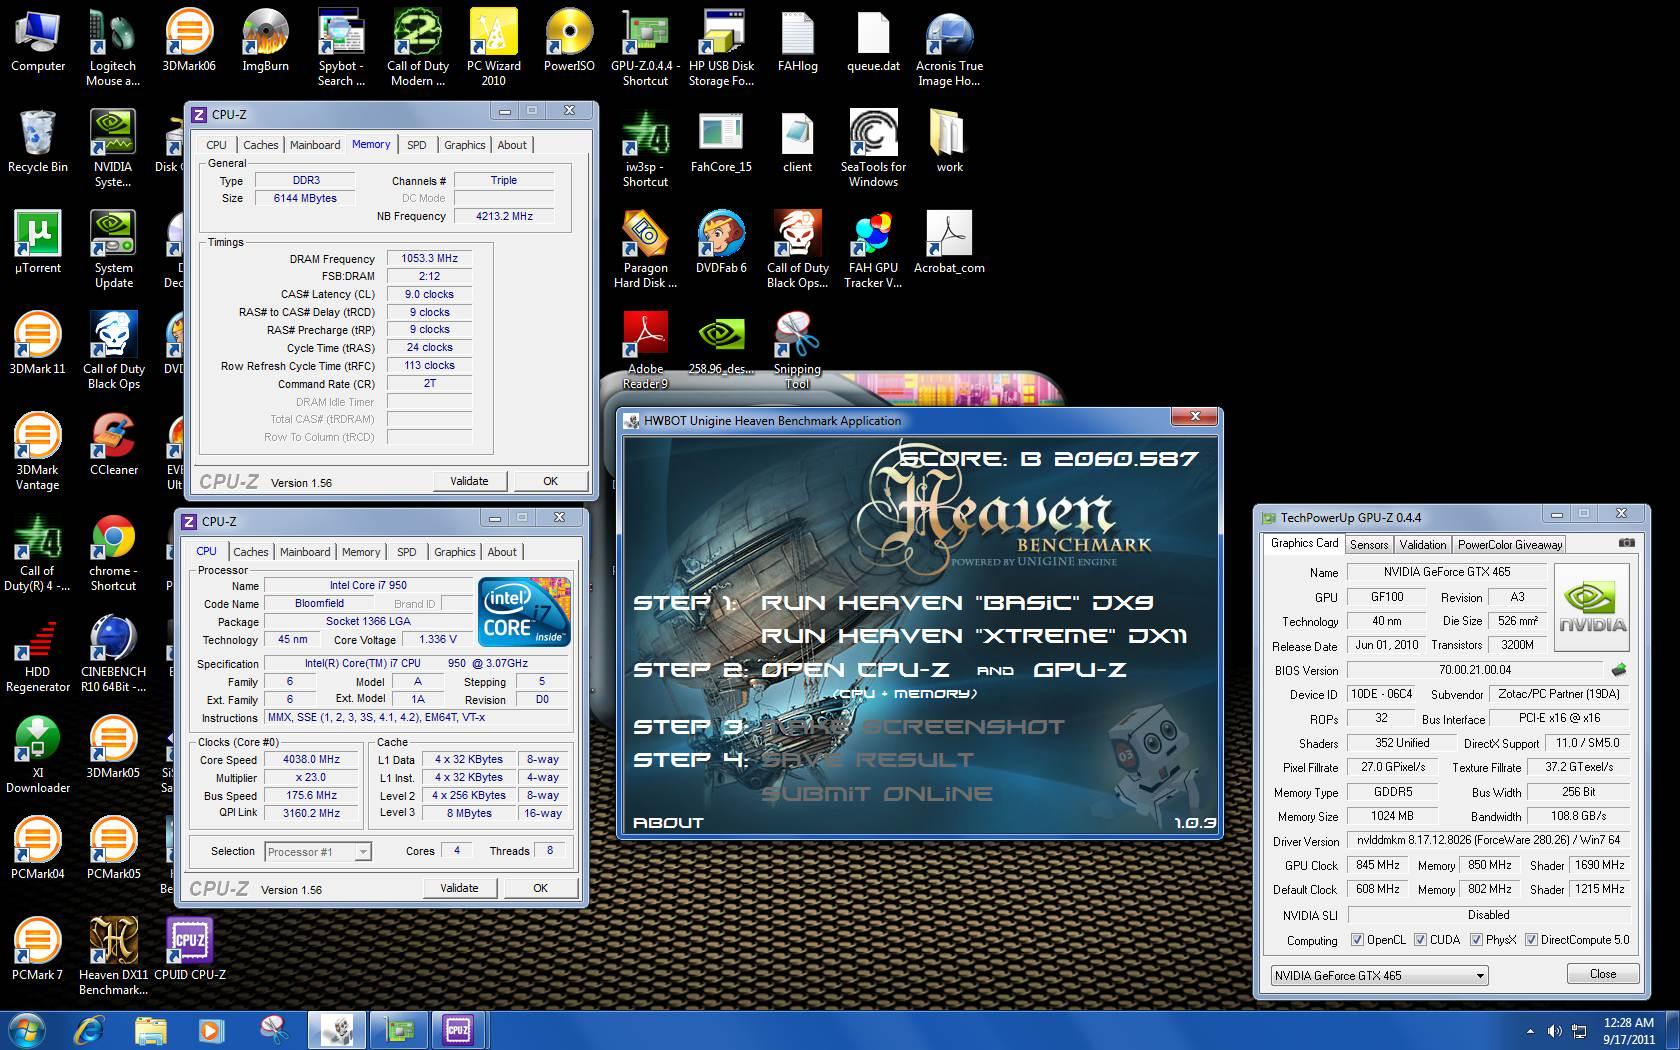Switch to Caches tab in memory CPU-Z window

click(260, 145)
